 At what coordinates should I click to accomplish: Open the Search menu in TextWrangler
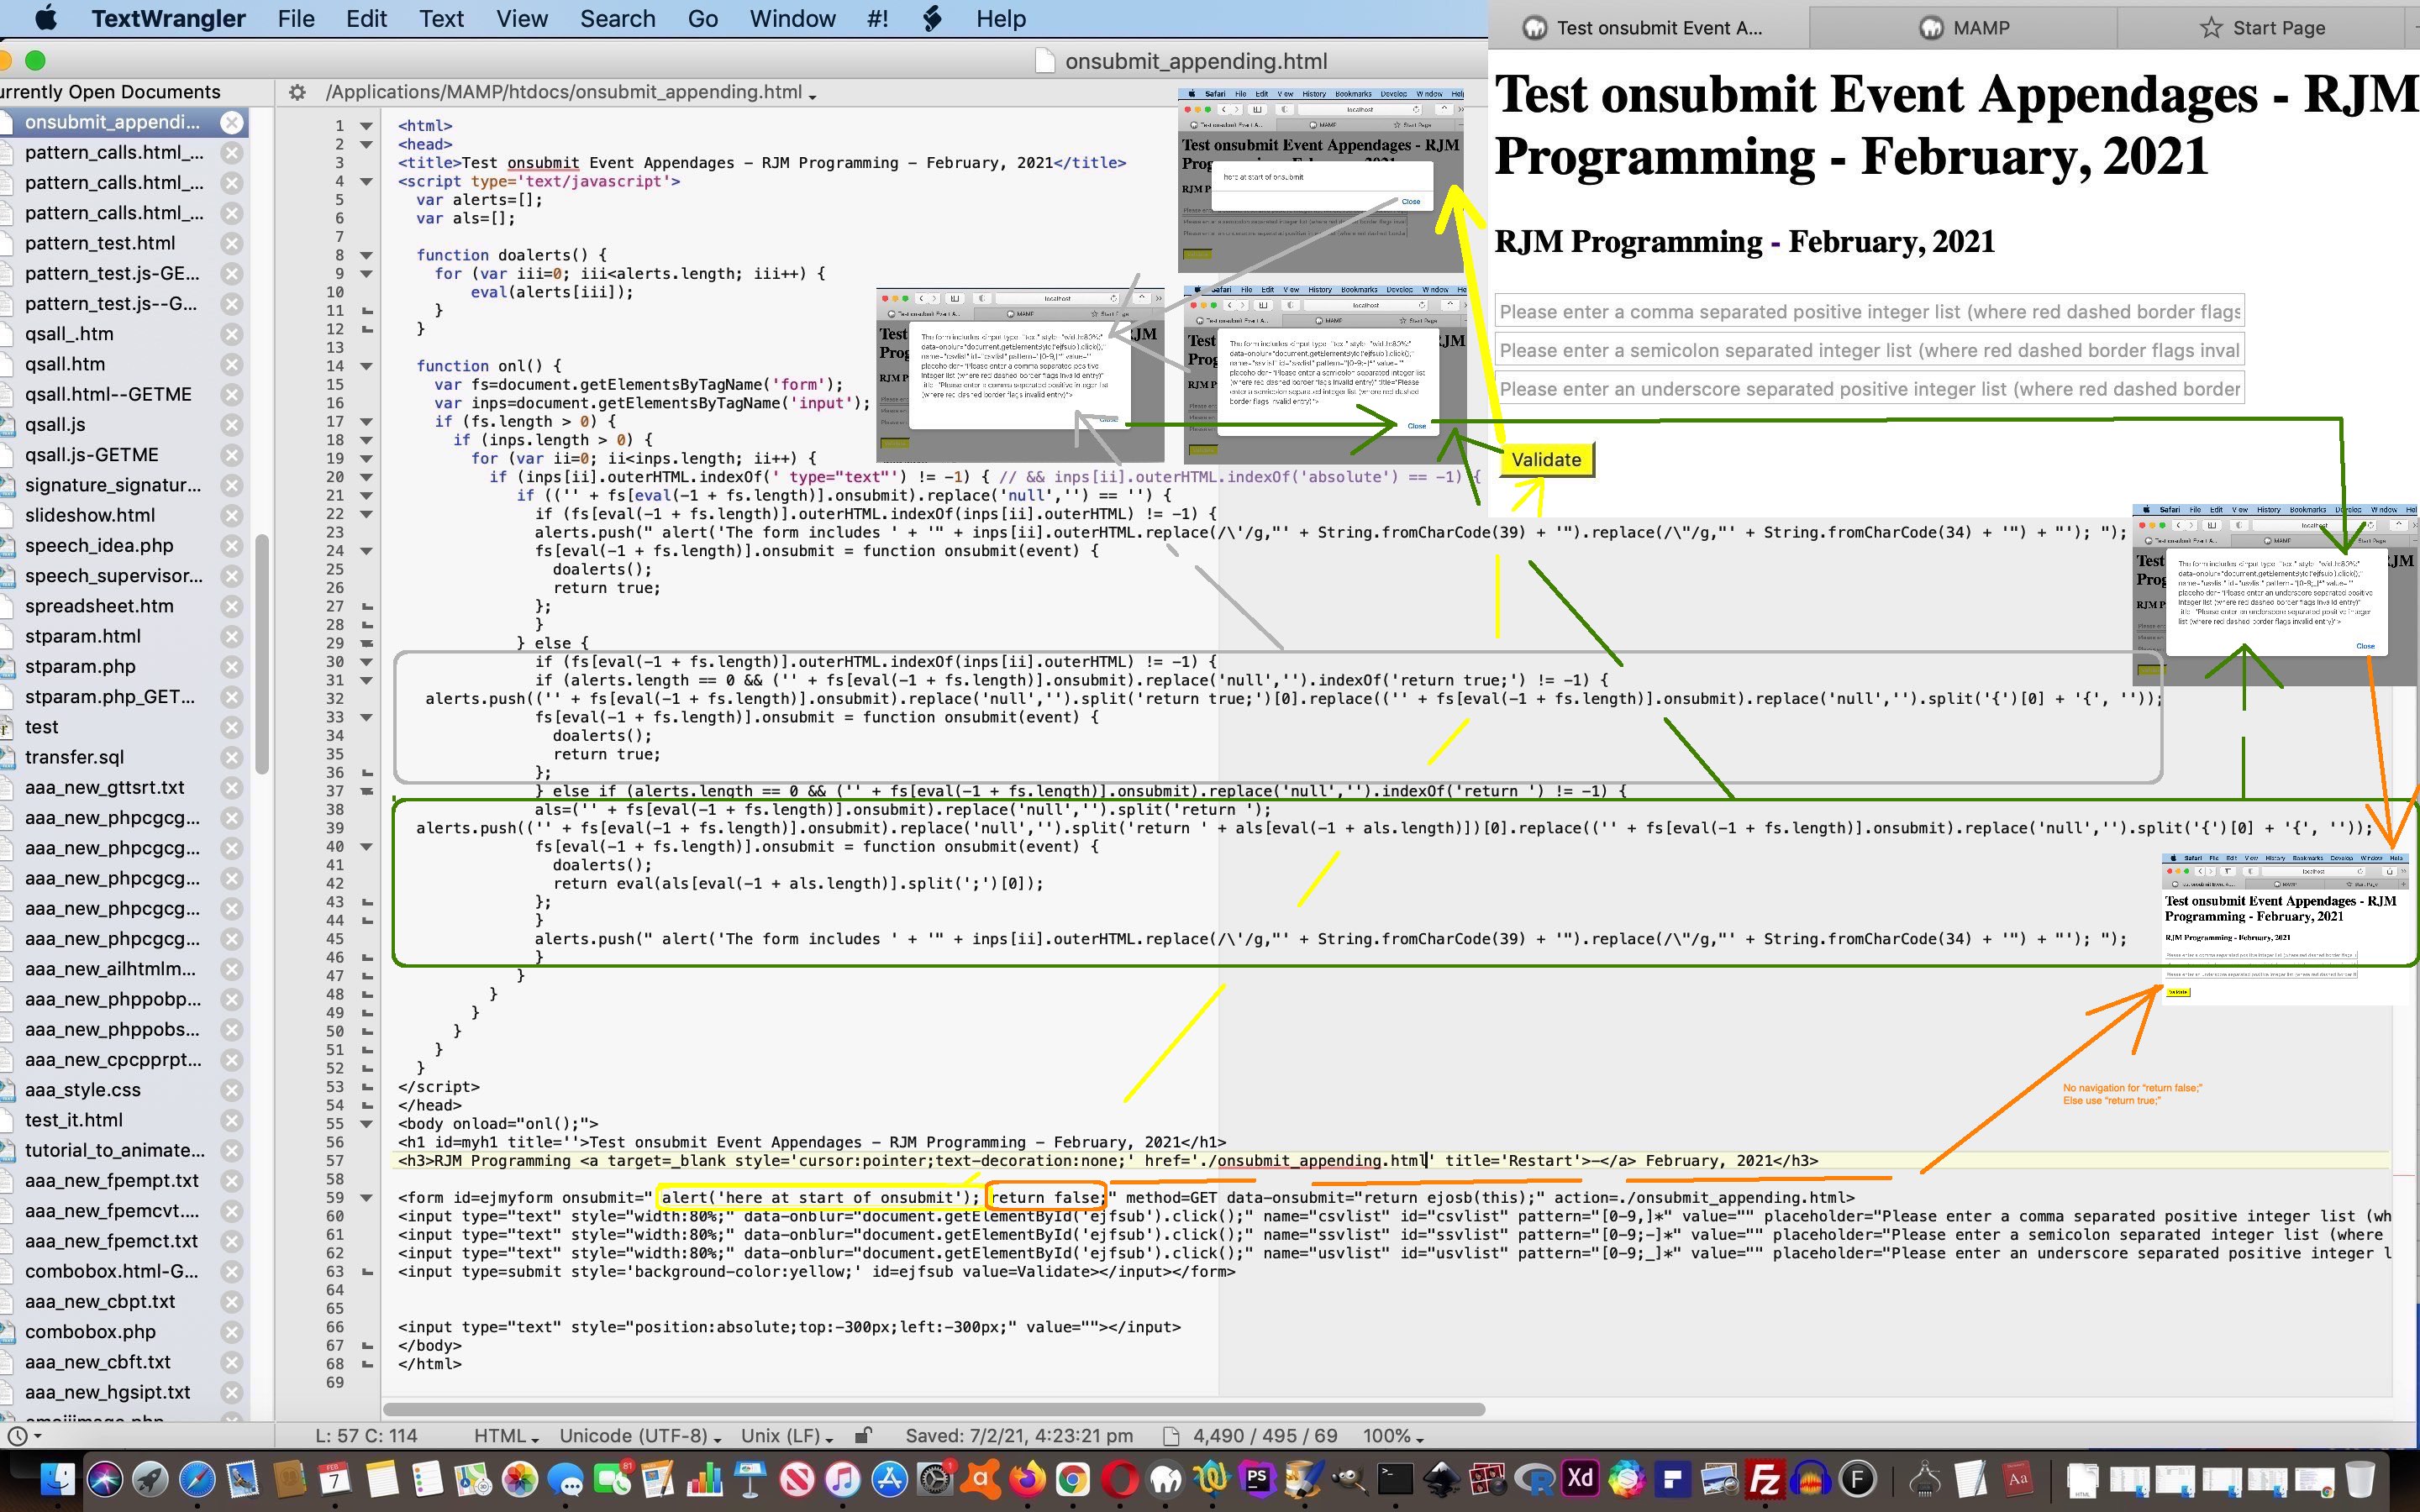[x=618, y=18]
